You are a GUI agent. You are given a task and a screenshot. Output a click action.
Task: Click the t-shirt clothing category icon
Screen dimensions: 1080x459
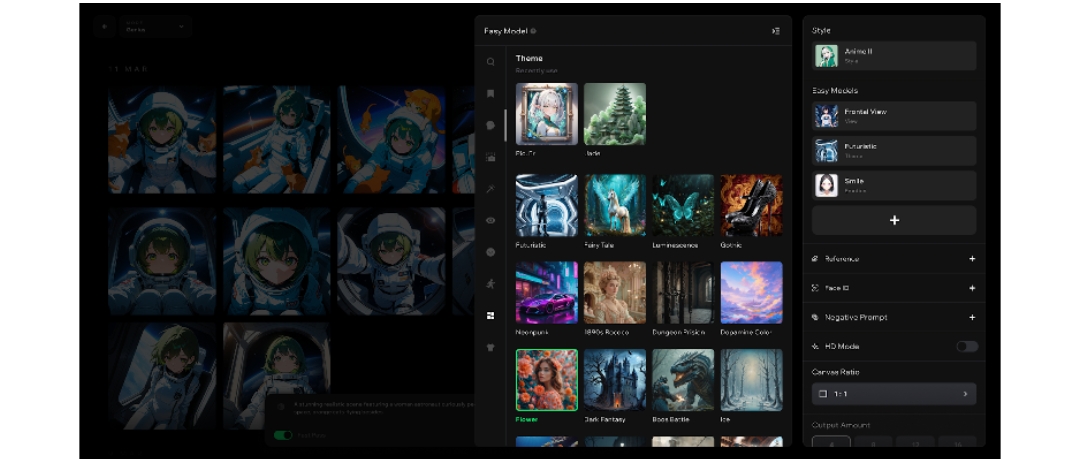[x=490, y=348]
